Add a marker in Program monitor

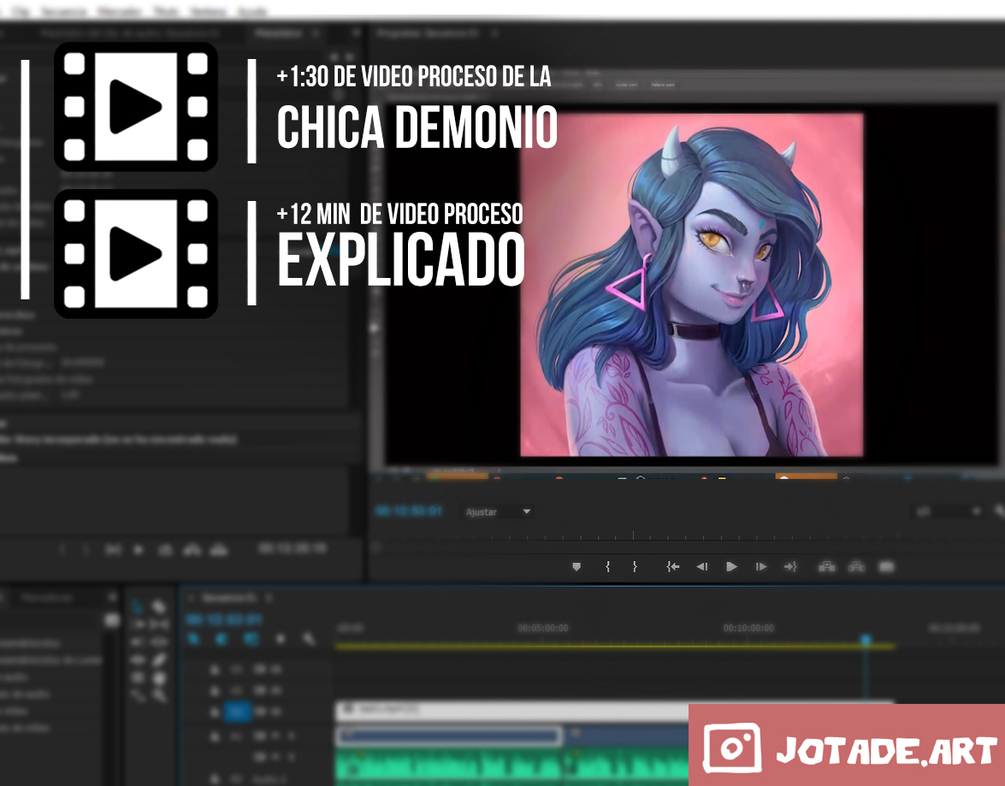click(576, 567)
